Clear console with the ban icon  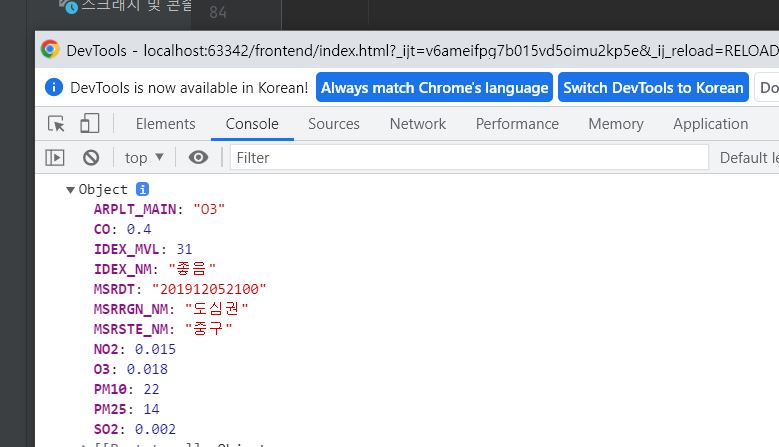coord(91,158)
